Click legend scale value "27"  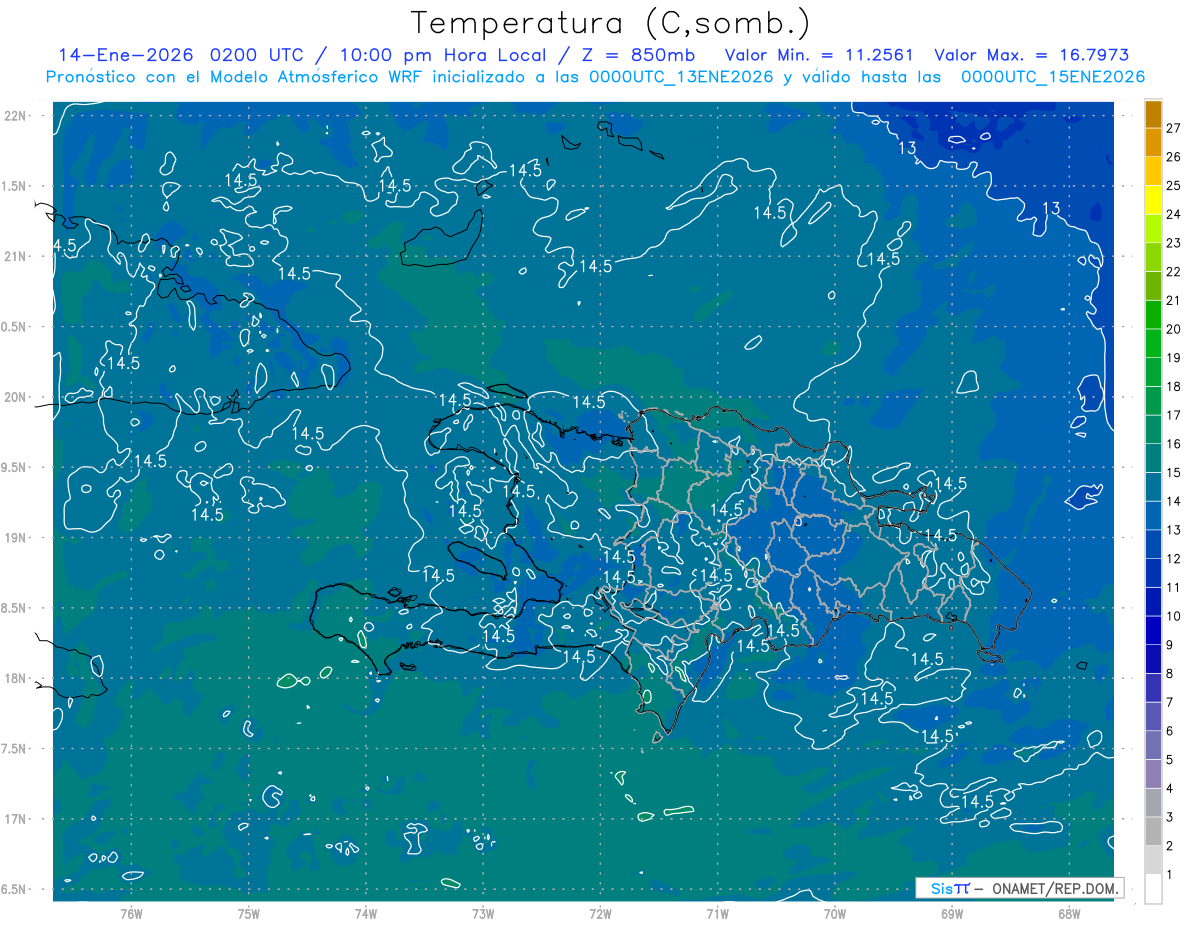pos(1174,128)
